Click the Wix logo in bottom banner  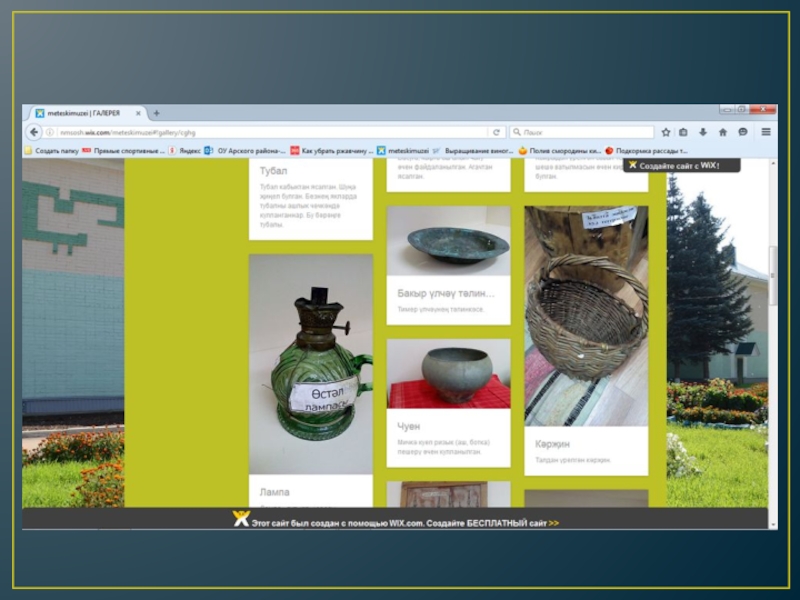point(241,518)
